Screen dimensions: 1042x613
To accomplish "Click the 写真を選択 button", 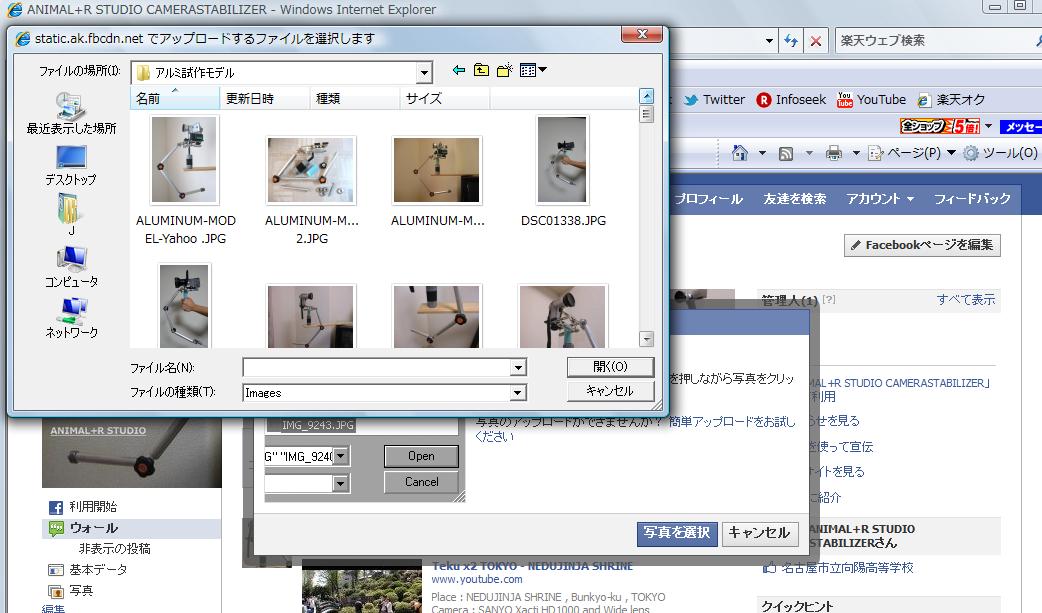I will [x=677, y=533].
